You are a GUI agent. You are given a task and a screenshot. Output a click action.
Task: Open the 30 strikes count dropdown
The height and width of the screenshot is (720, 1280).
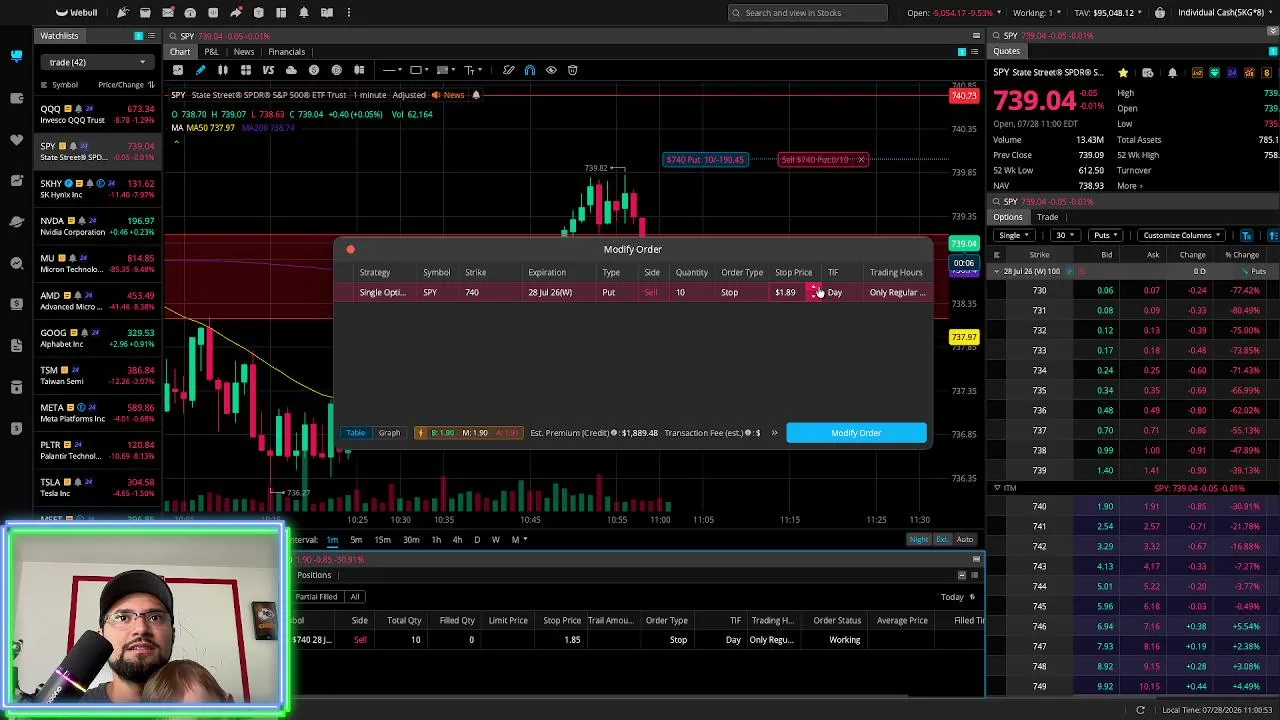(x=1064, y=236)
